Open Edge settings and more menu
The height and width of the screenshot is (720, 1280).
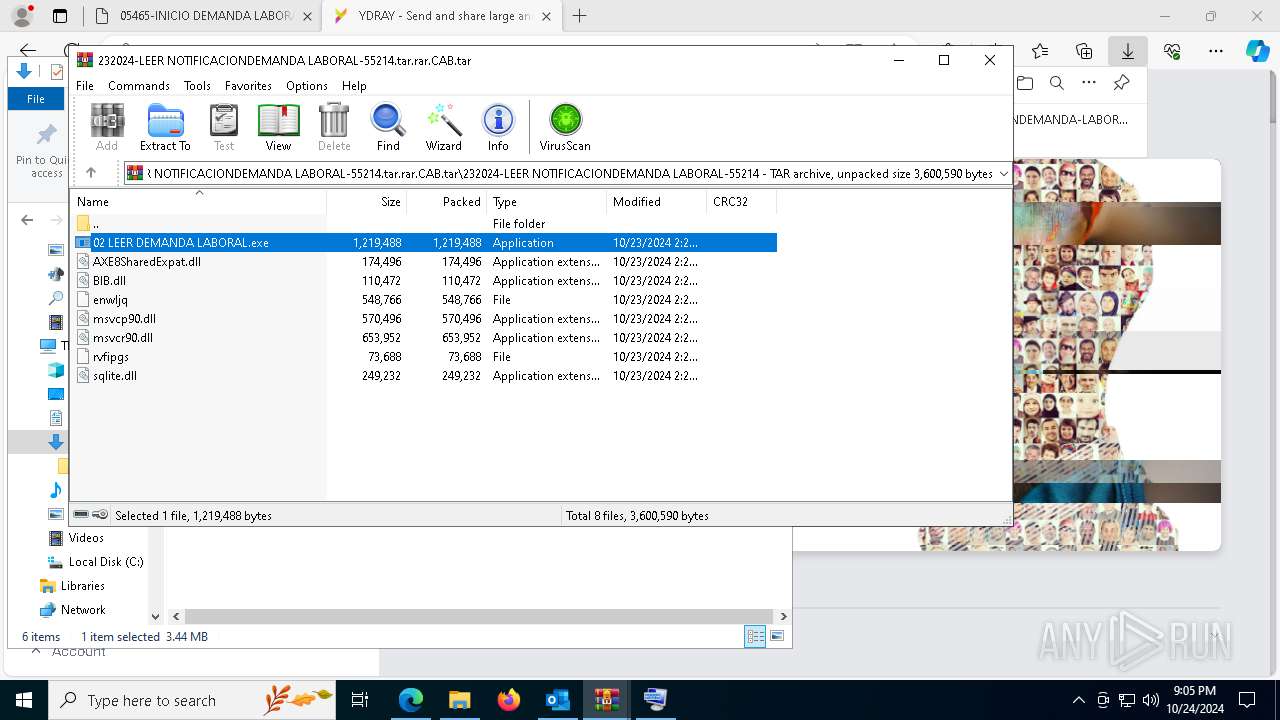[1215, 51]
